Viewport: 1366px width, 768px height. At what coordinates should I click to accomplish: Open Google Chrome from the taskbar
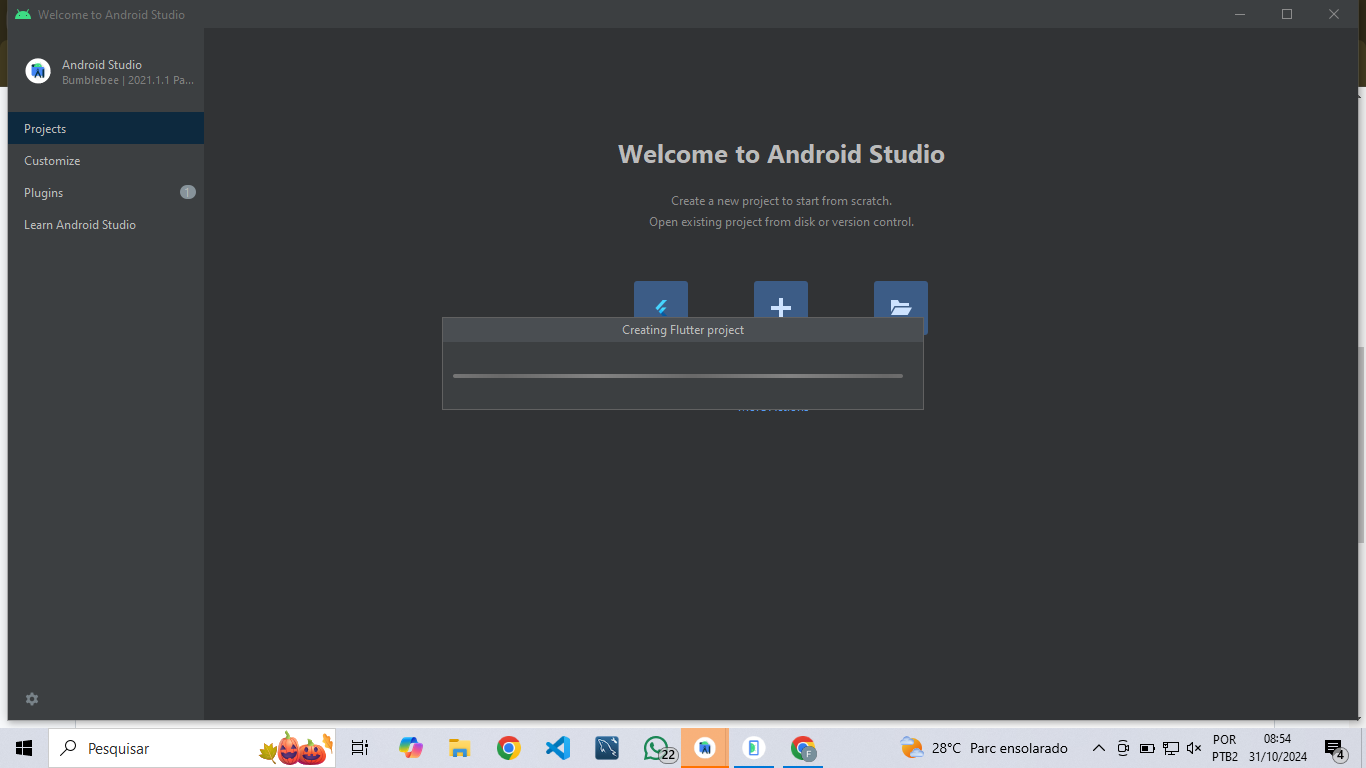pyautogui.click(x=509, y=748)
